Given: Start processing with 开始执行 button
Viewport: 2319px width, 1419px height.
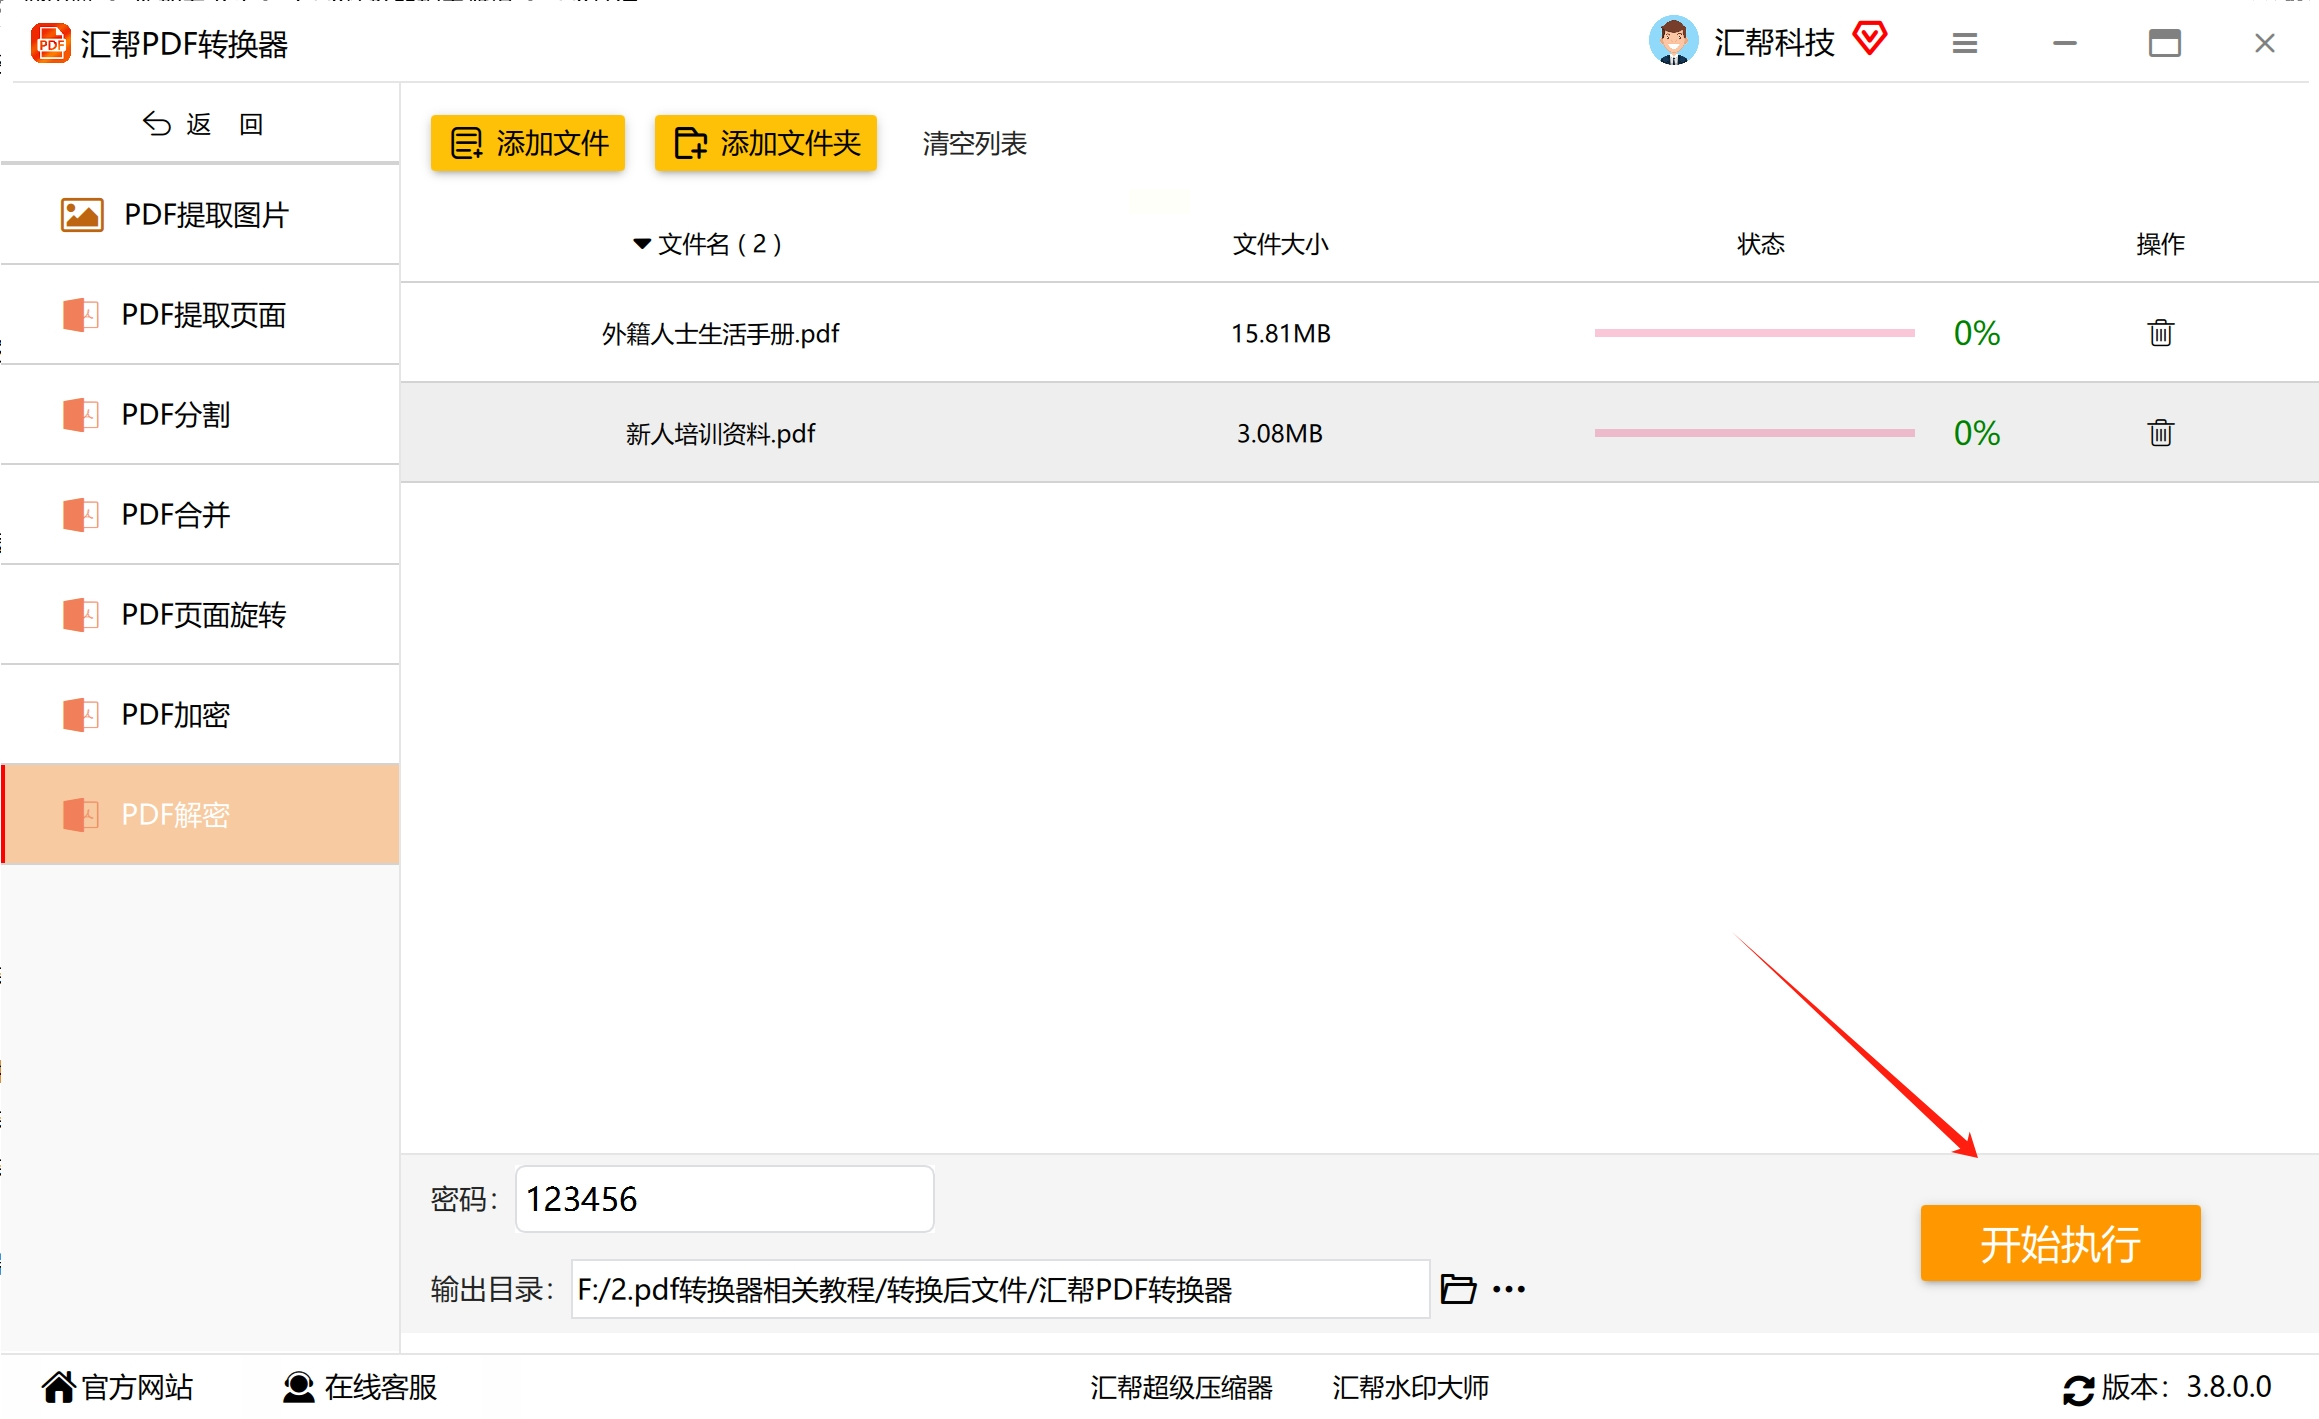Looking at the screenshot, I should [x=2060, y=1243].
